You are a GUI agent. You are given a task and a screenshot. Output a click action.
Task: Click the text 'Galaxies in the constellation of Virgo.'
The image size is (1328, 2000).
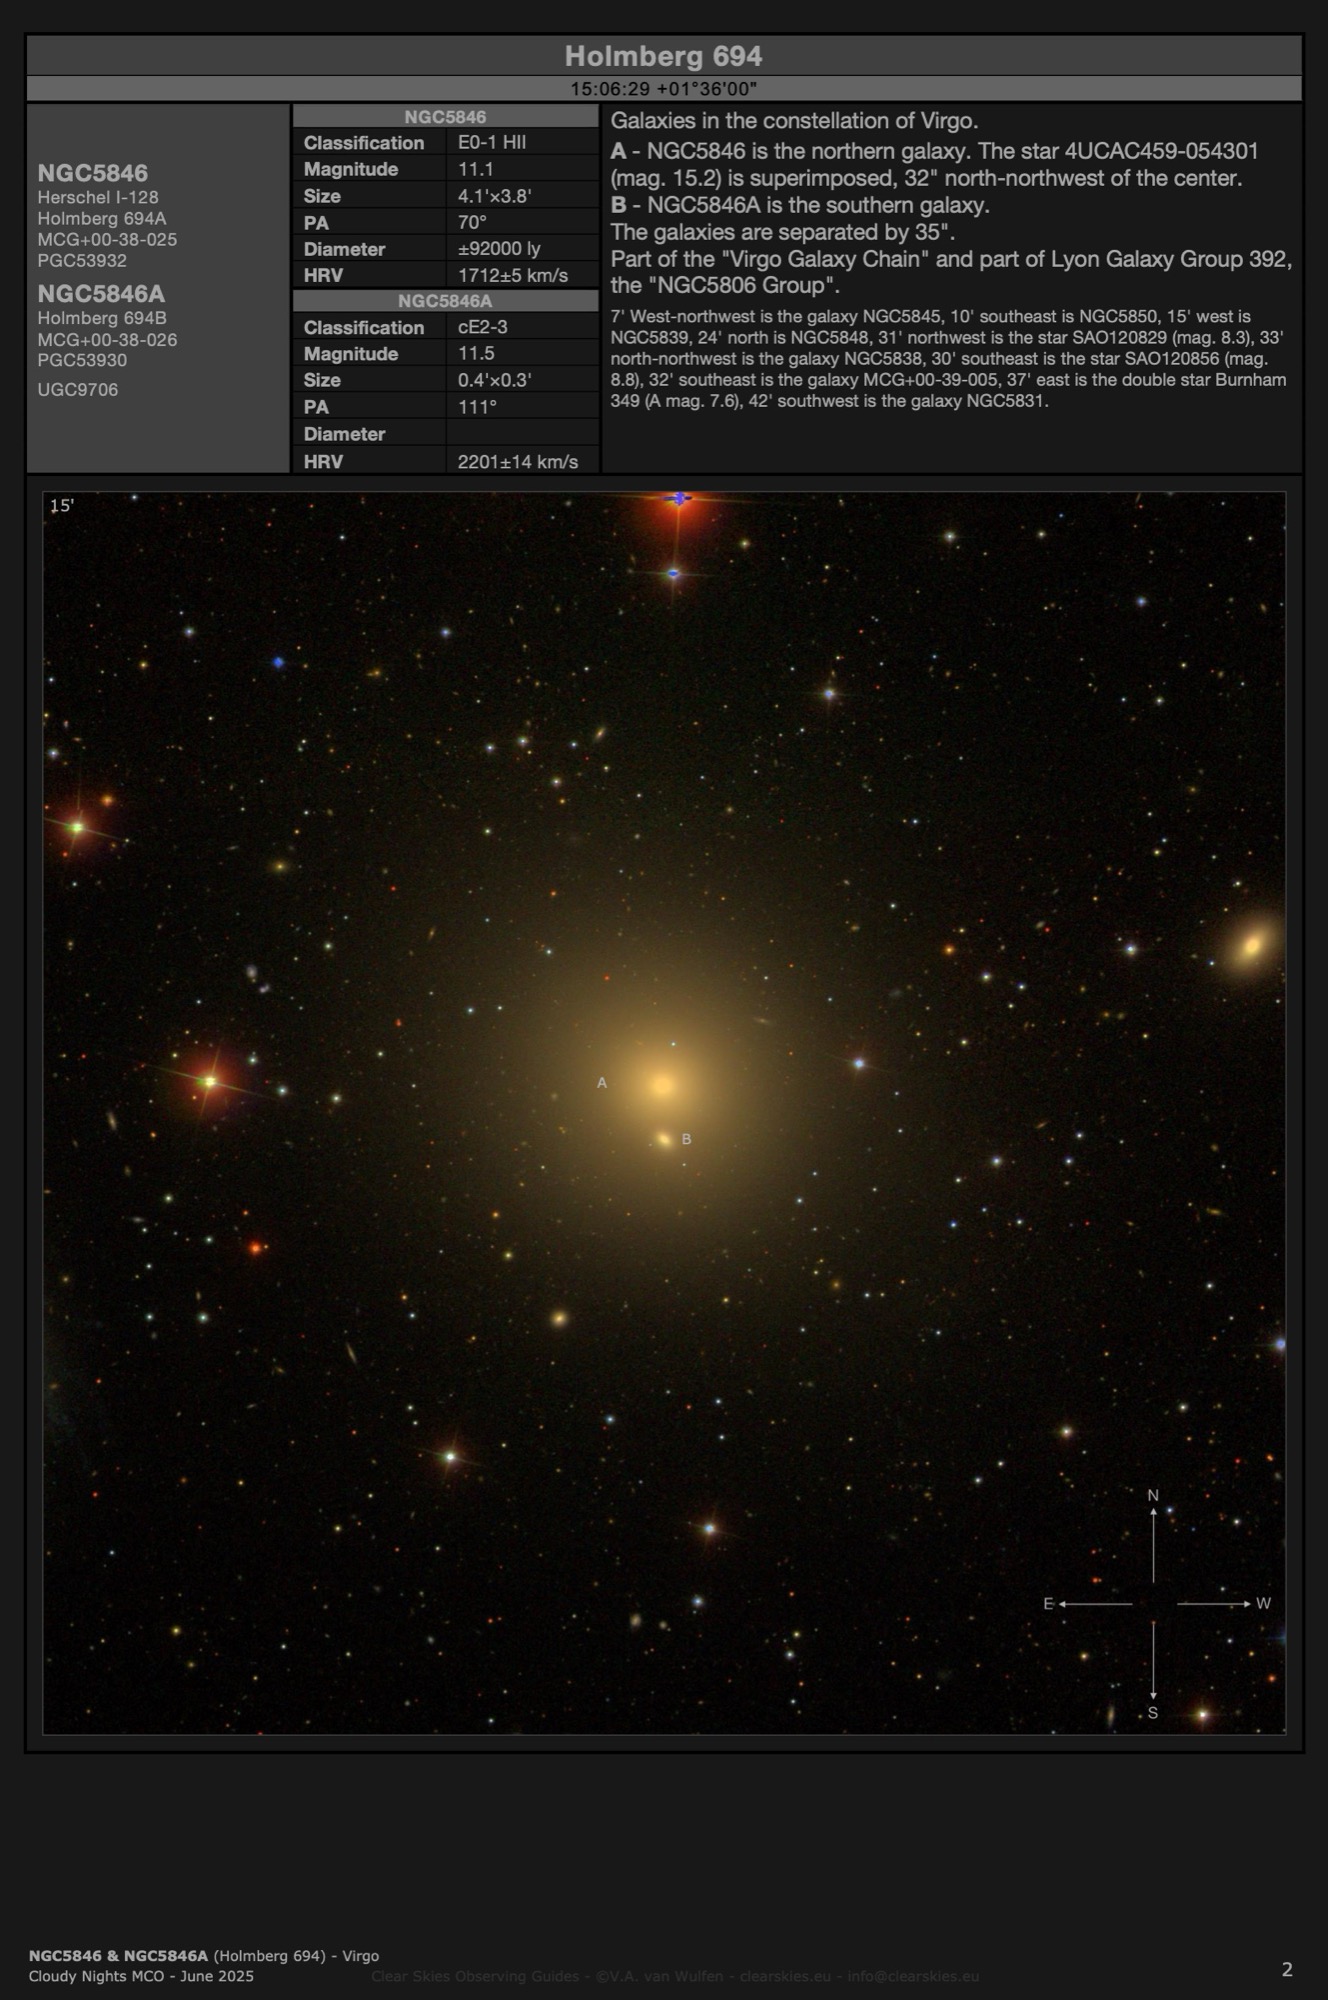[x=794, y=121]
